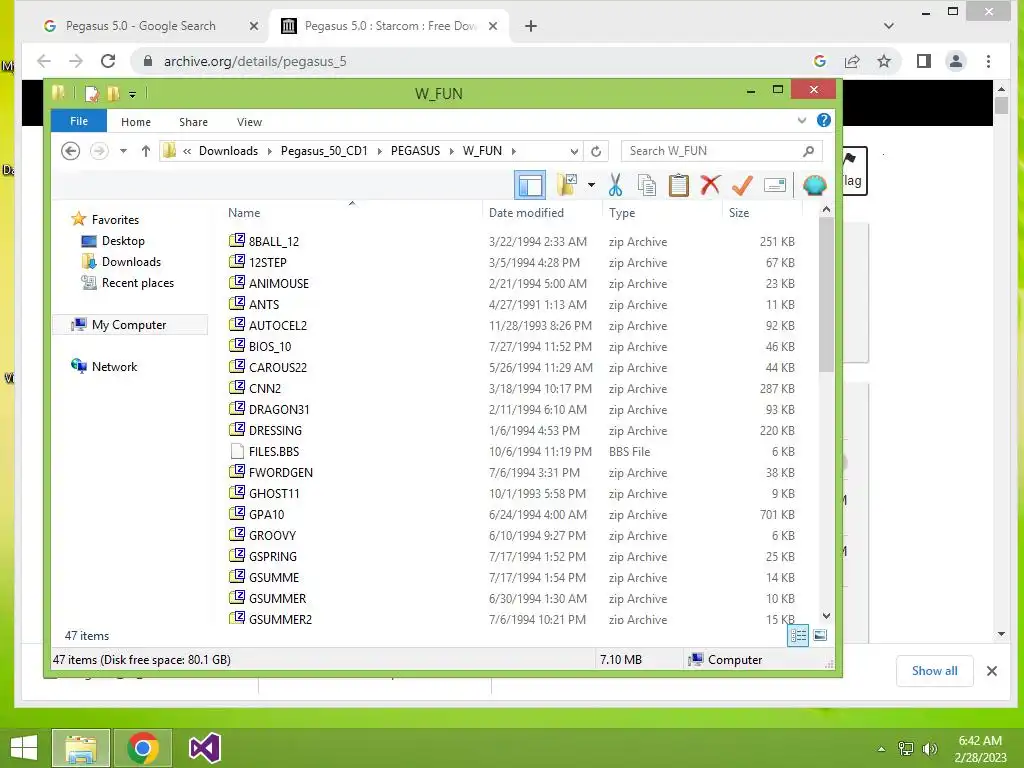The height and width of the screenshot is (768, 1024).
Task: Switch to the Share ribbon tab
Action: point(193,122)
